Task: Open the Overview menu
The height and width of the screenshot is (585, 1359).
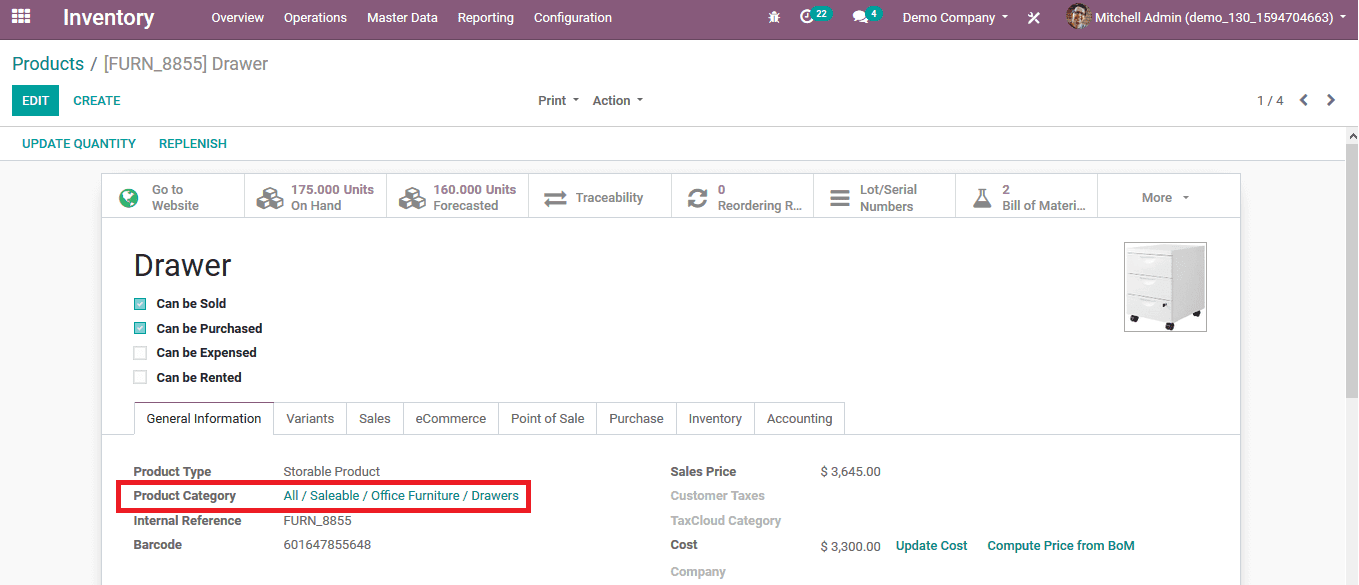Action: 238,18
